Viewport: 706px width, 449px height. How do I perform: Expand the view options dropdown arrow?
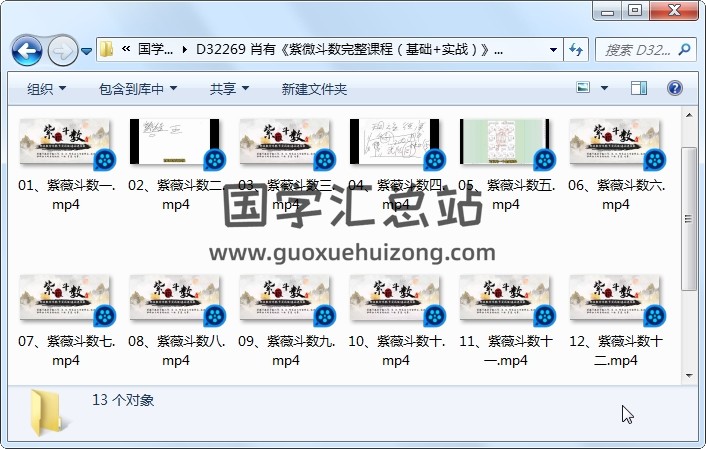(x=604, y=89)
